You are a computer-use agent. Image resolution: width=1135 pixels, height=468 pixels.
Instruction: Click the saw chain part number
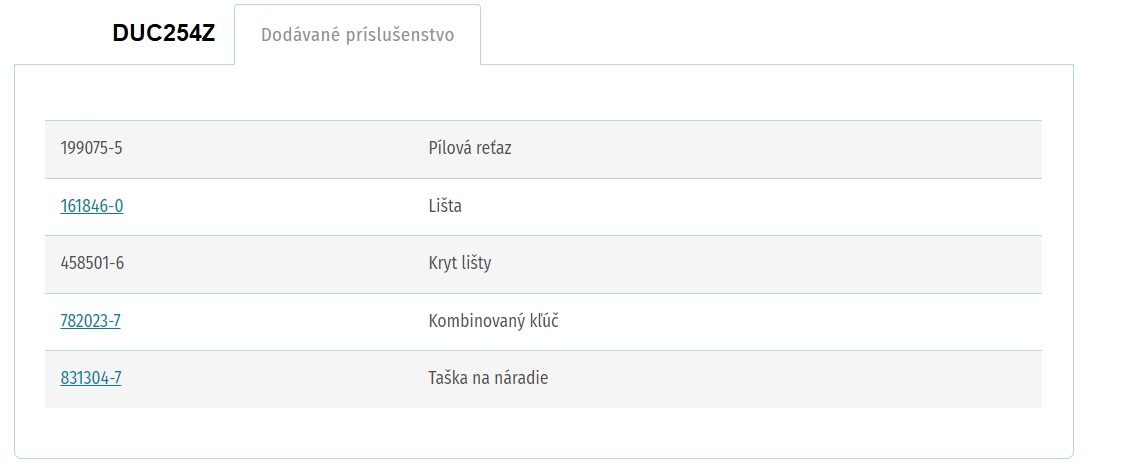tap(91, 149)
